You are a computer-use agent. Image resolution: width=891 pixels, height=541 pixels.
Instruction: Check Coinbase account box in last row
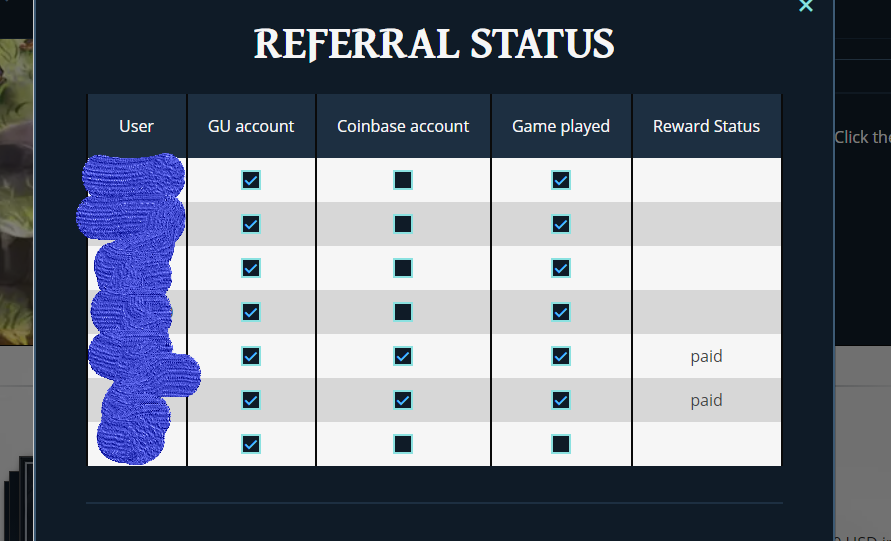tap(403, 444)
